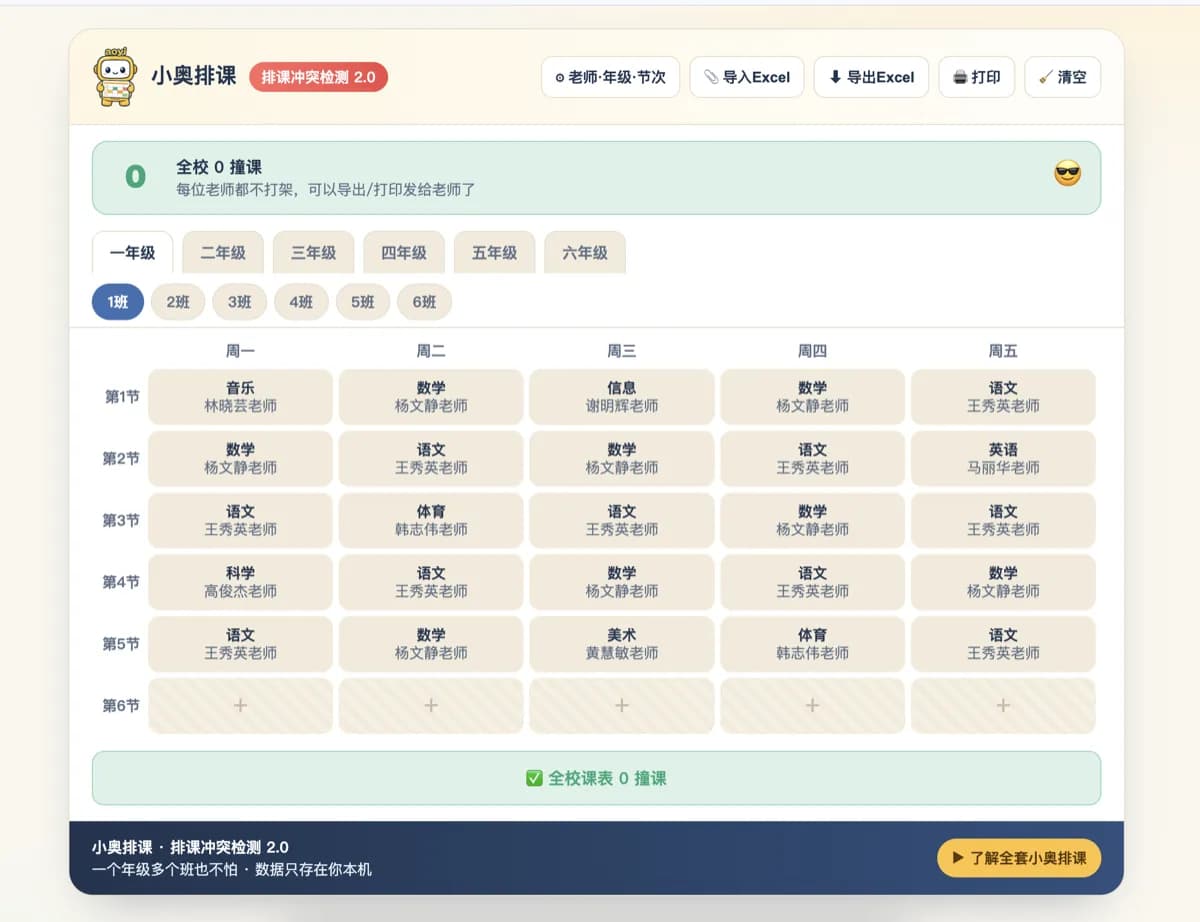Open 周二 第3节 体育 韩志伟老师 cell
The image size is (1200, 922).
(431, 520)
